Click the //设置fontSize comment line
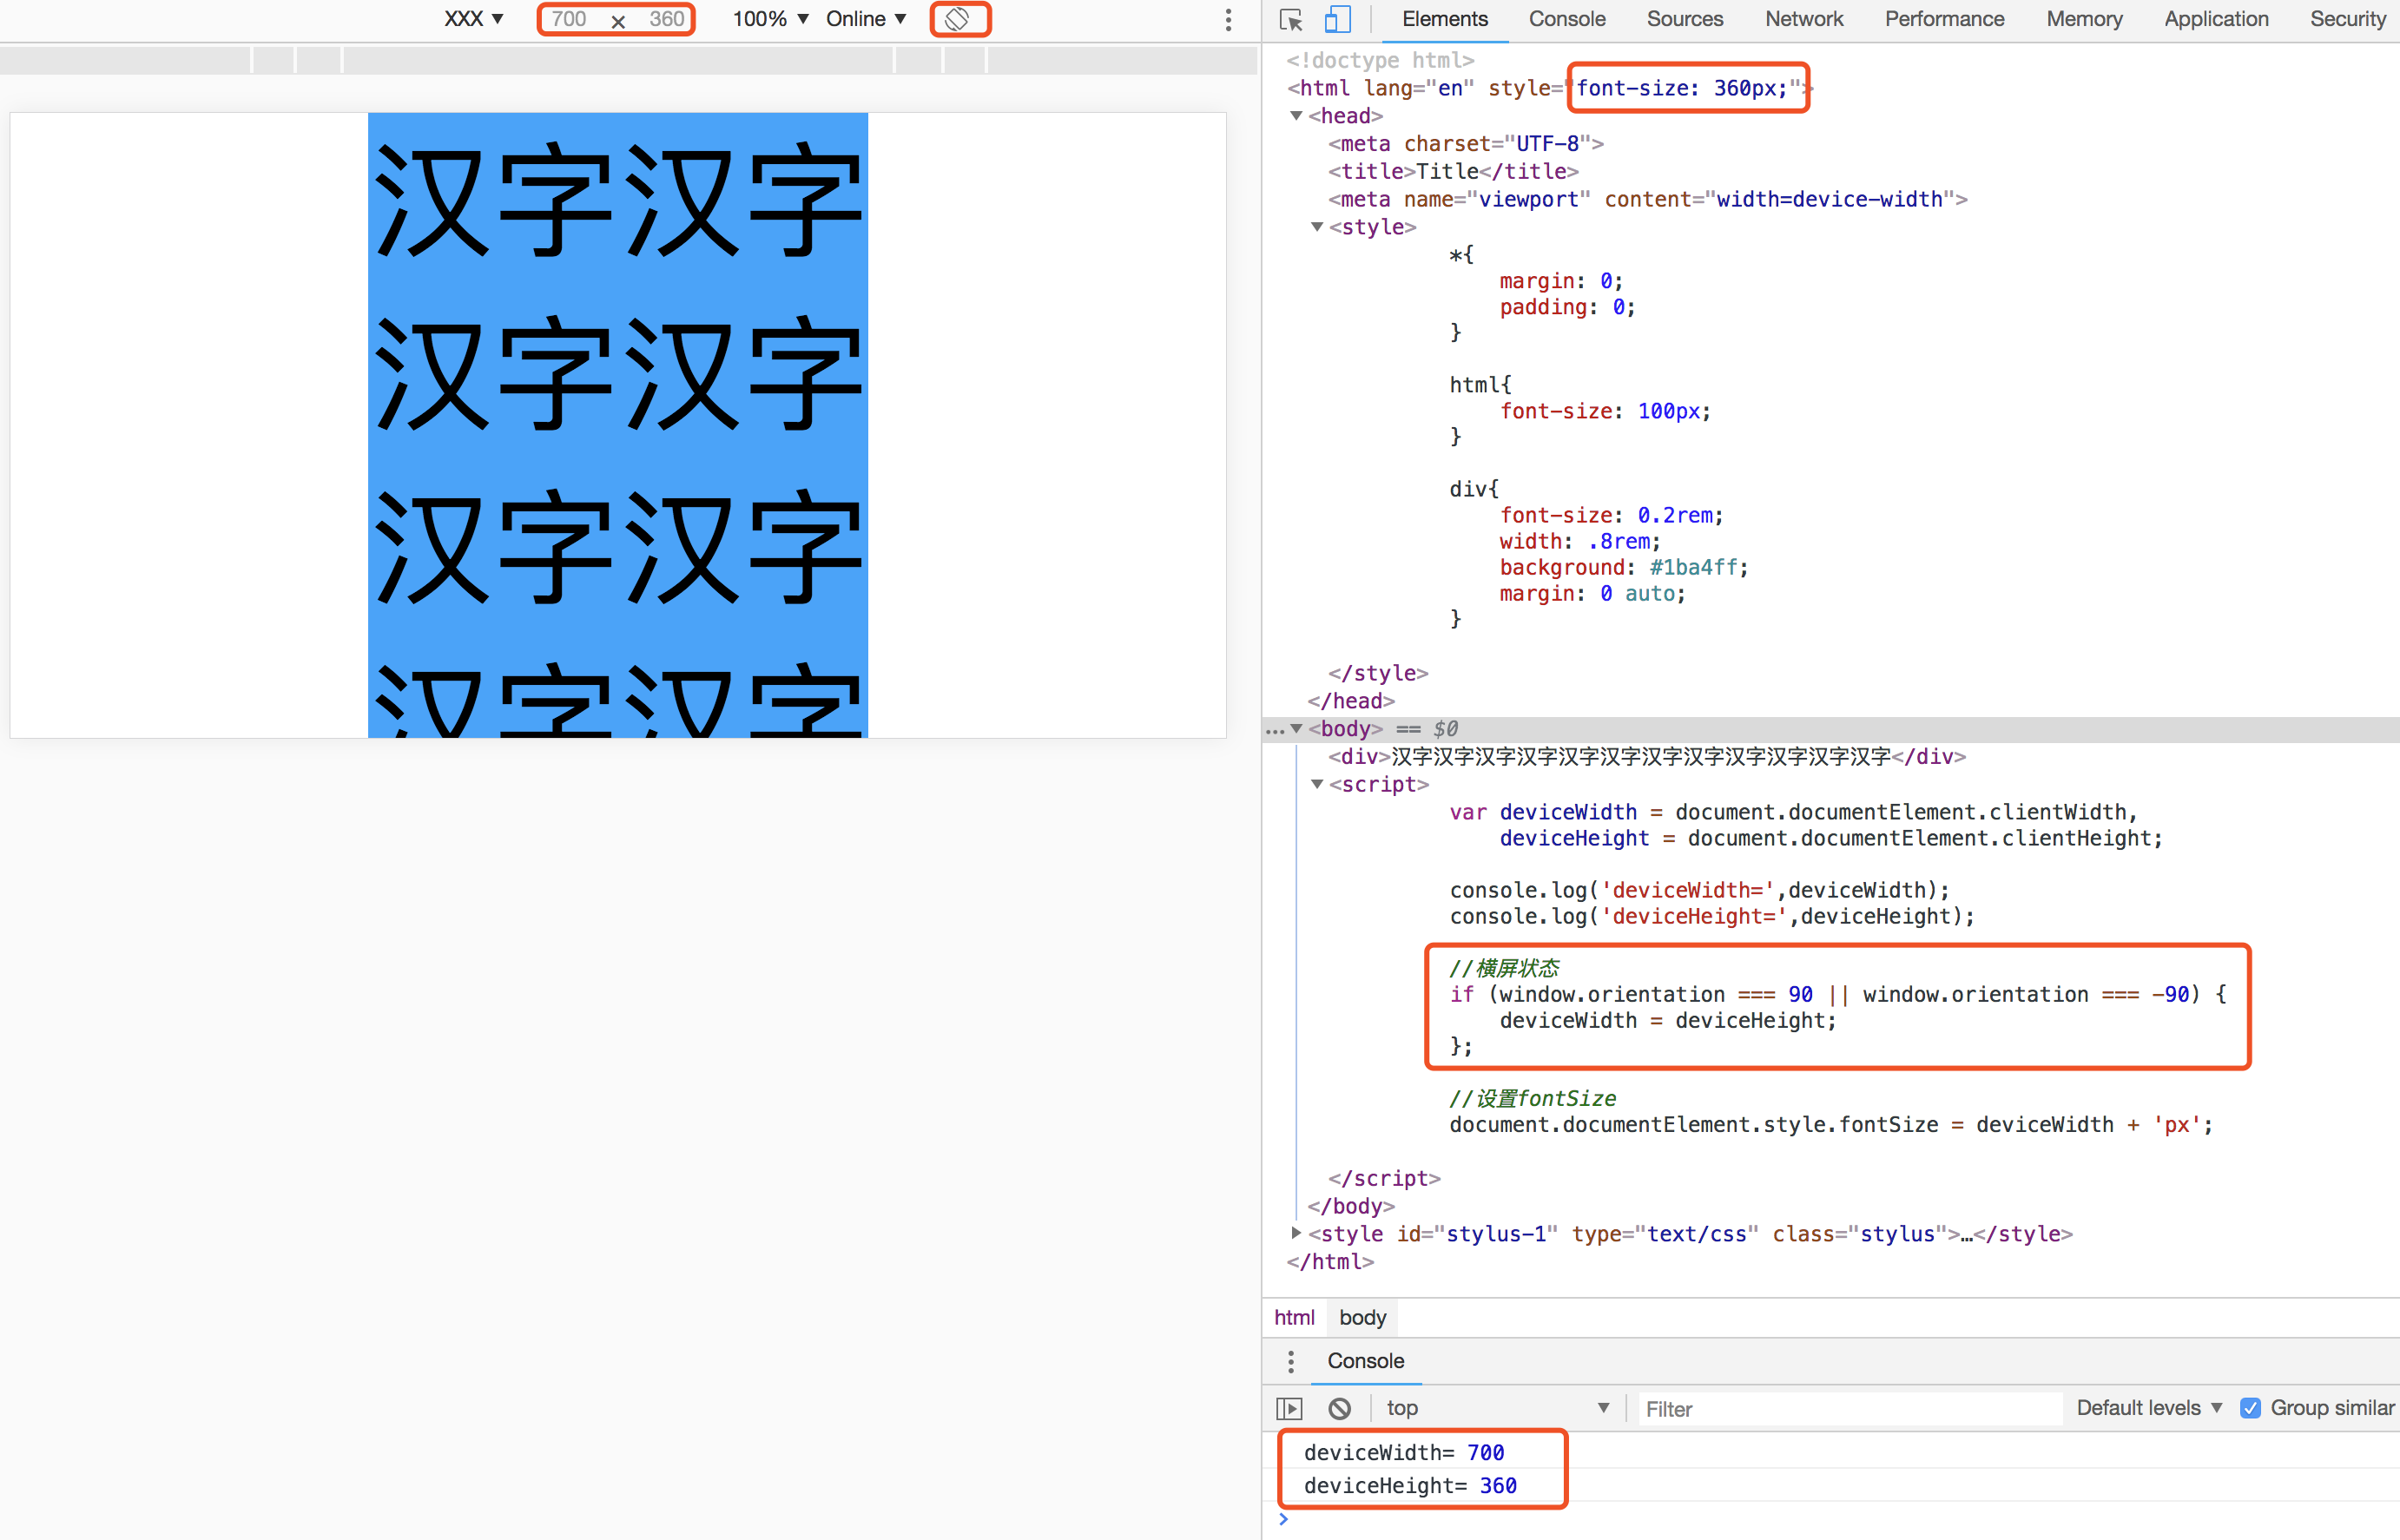Viewport: 2400px width, 1540px height. [x=1533, y=1098]
